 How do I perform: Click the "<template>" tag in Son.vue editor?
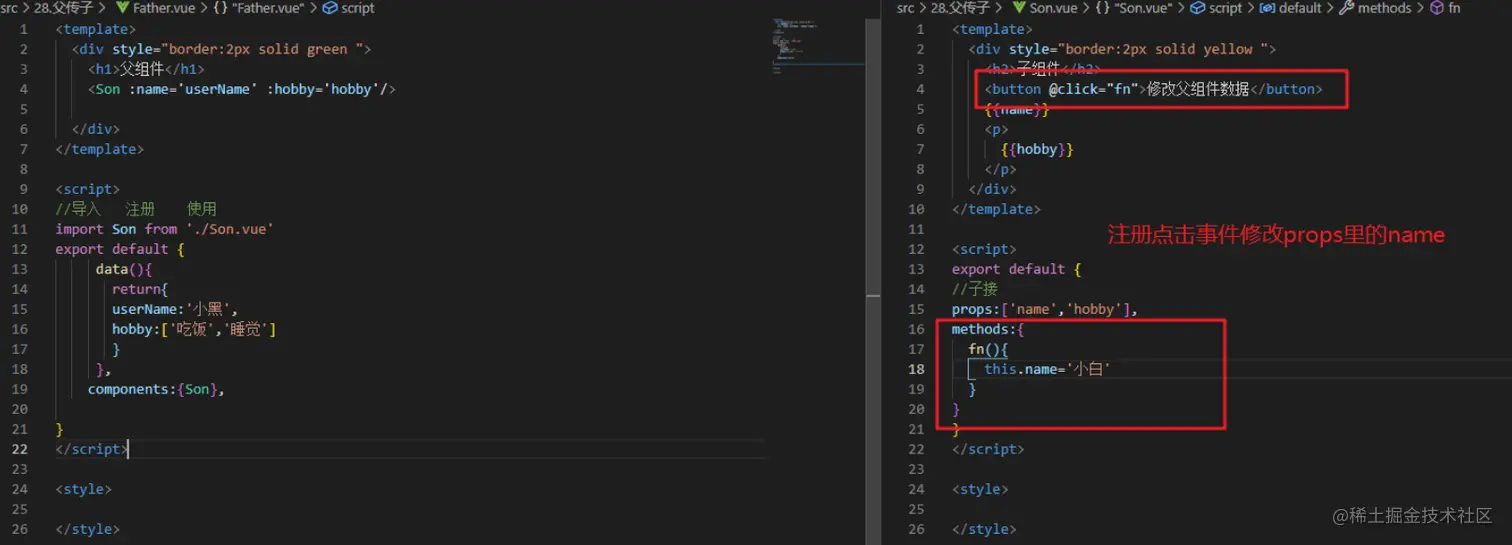pyautogui.click(x=992, y=29)
